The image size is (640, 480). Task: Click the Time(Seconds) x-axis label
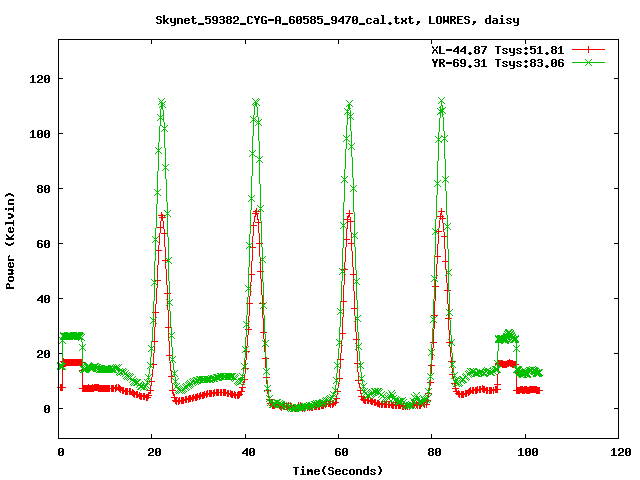[x=338, y=471]
